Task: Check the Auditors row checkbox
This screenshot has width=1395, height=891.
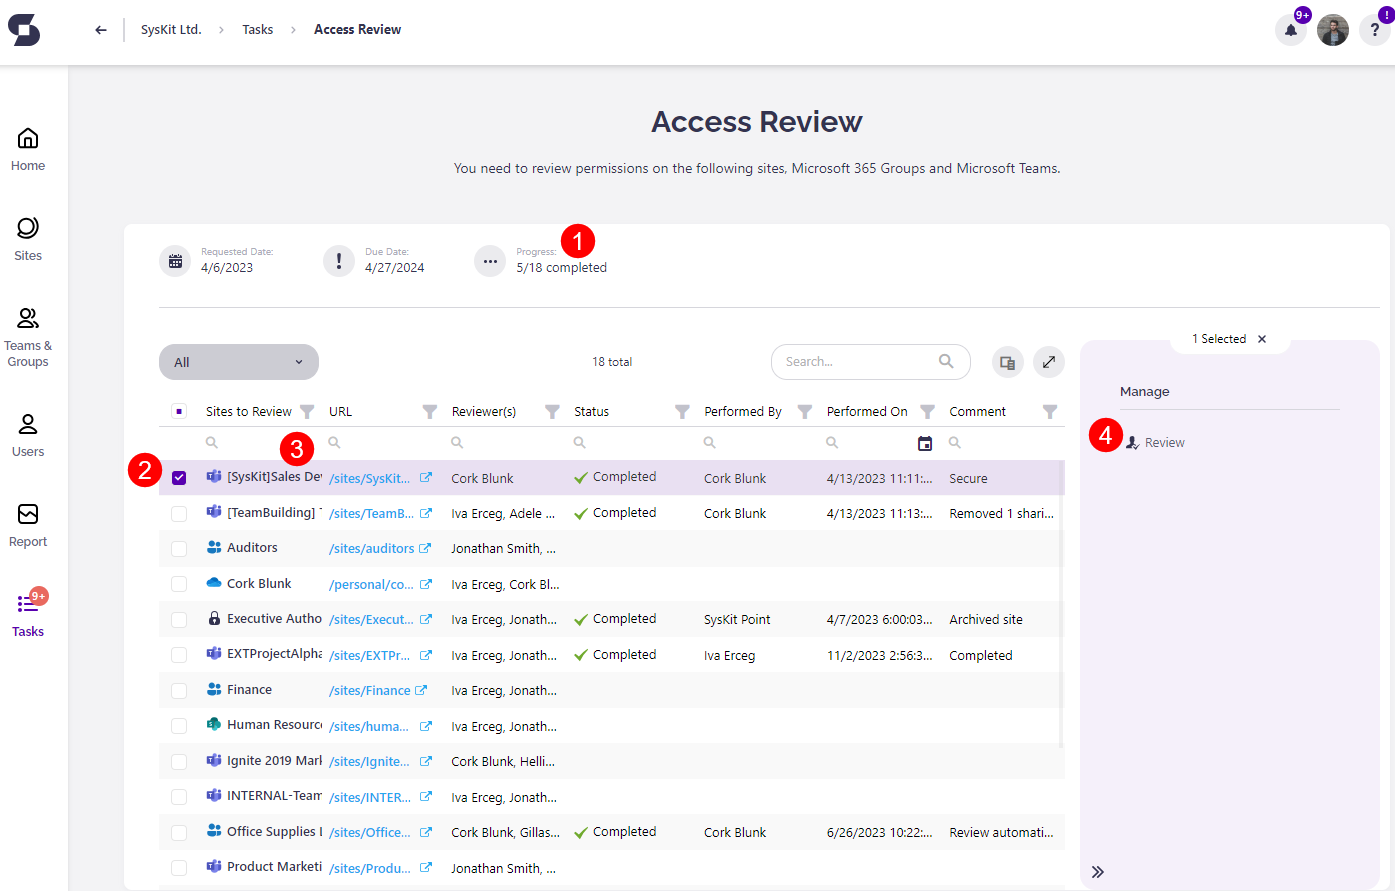Action: pyautogui.click(x=179, y=547)
